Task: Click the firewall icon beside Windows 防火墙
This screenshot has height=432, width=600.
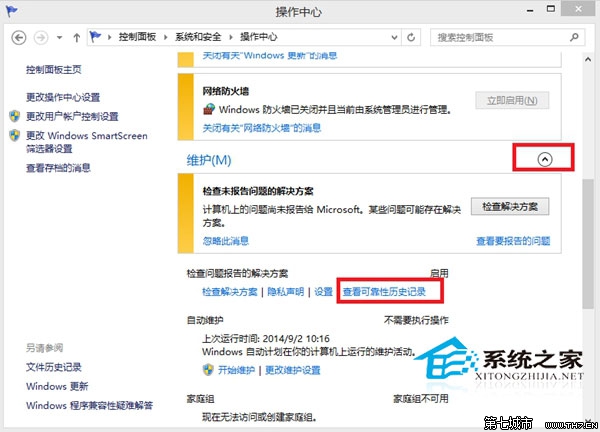Action: [209, 109]
